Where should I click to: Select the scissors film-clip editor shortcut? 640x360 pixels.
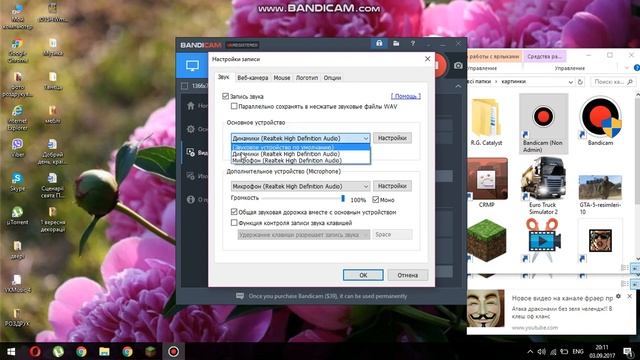[x=542, y=240]
